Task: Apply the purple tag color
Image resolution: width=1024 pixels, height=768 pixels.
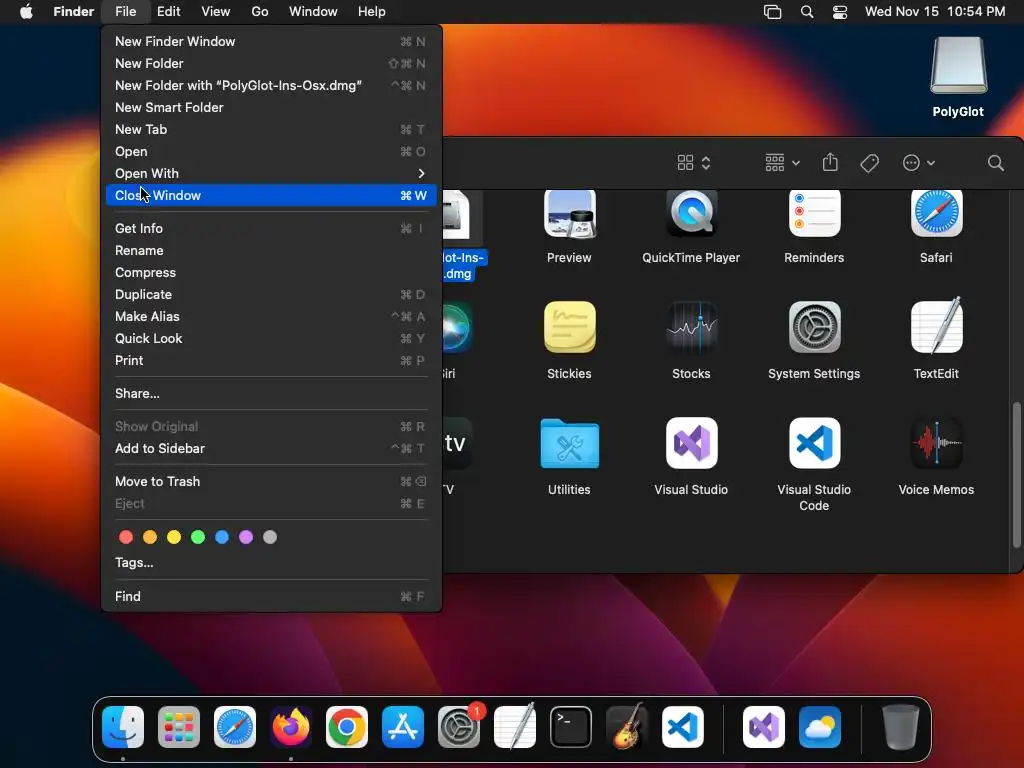Action: [x=246, y=537]
